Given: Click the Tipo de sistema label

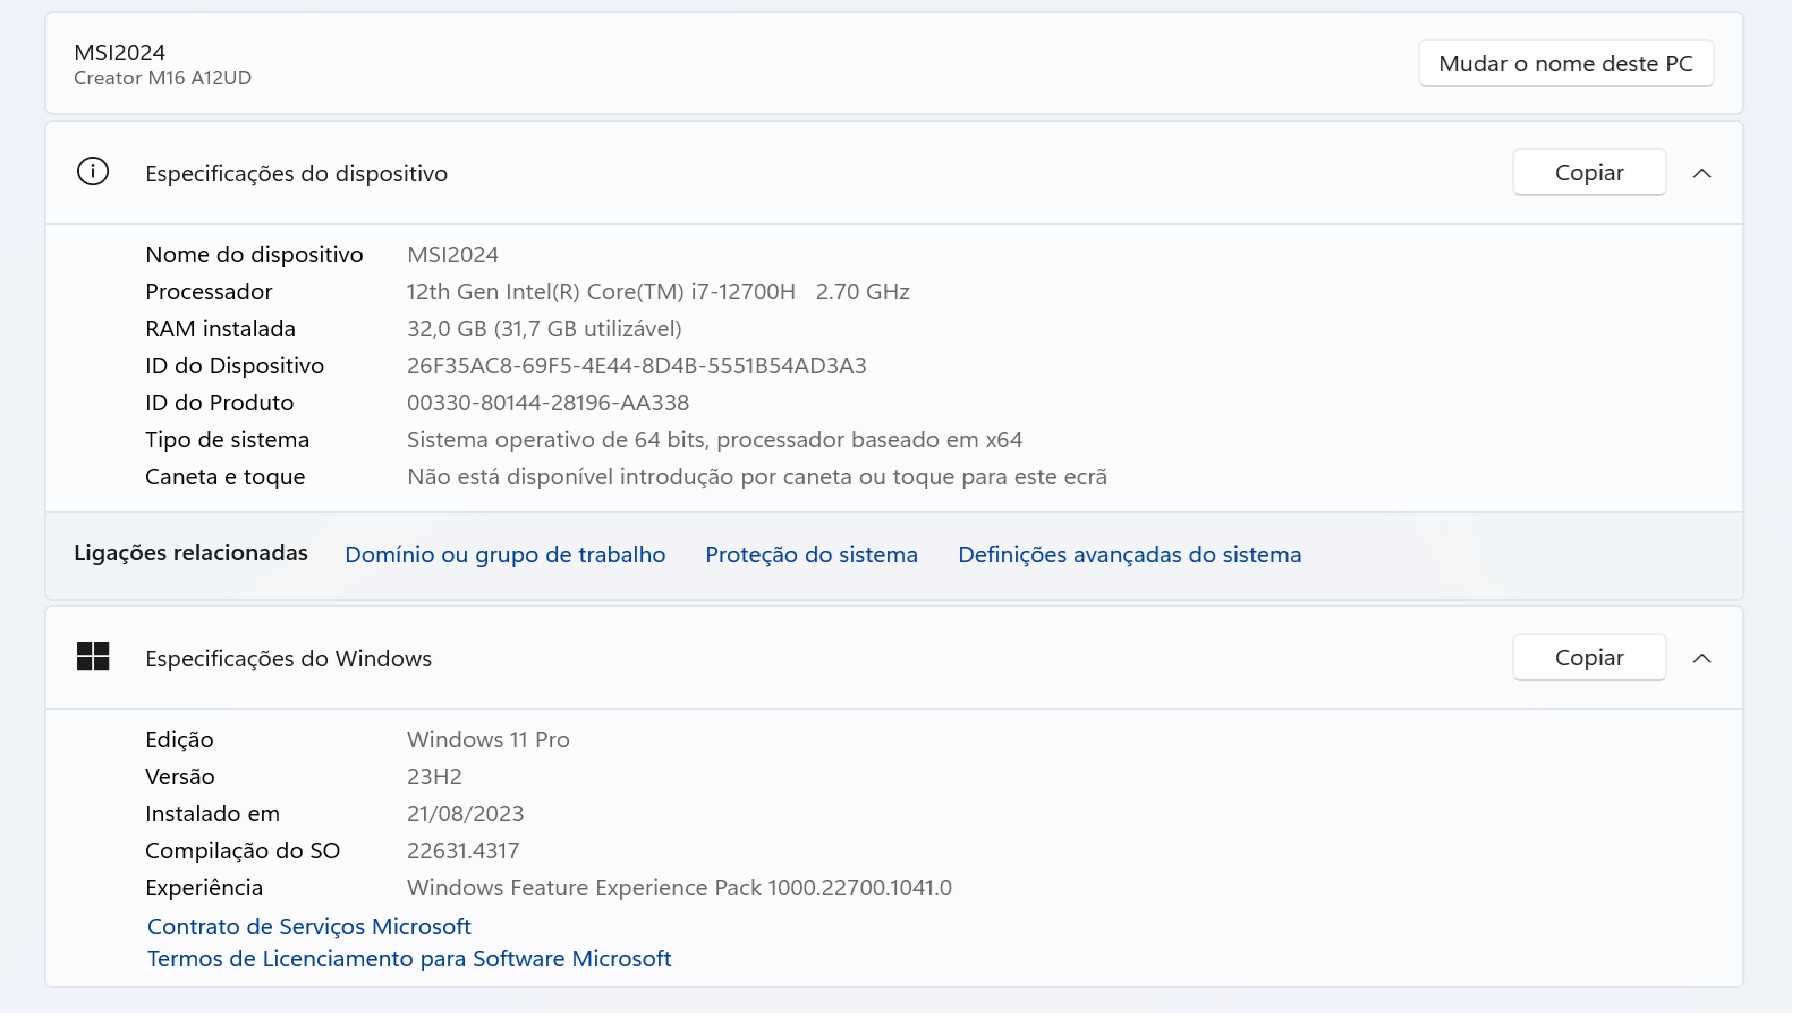Looking at the screenshot, I should (227, 440).
